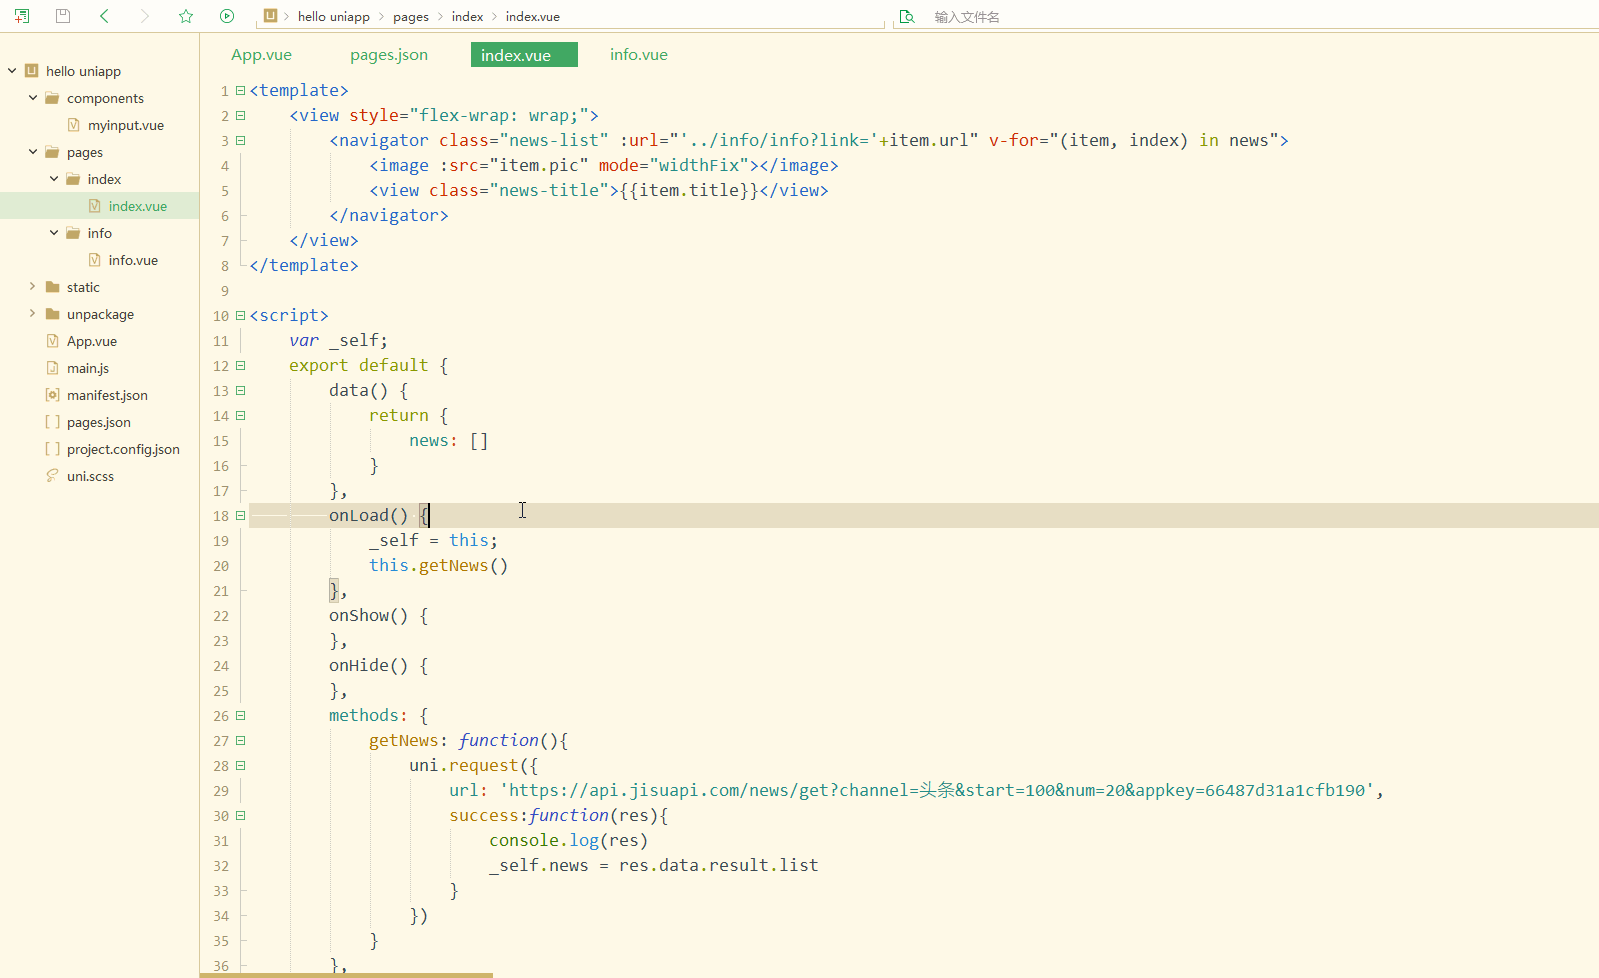The width and height of the screenshot is (1599, 978).
Task: Select 'index.vue' in breadcrumb
Action: (x=533, y=17)
